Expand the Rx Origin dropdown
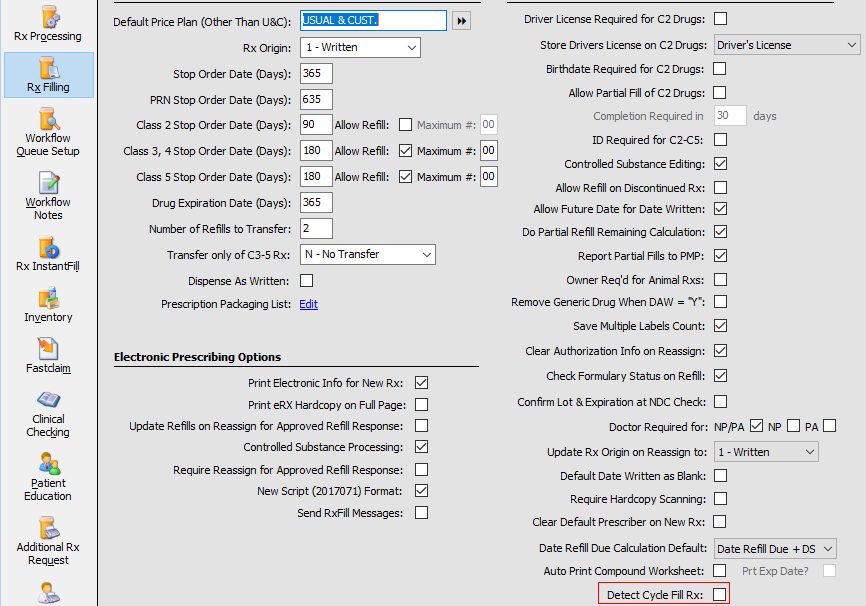This screenshot has width=866, height=606. coord(411,48)
